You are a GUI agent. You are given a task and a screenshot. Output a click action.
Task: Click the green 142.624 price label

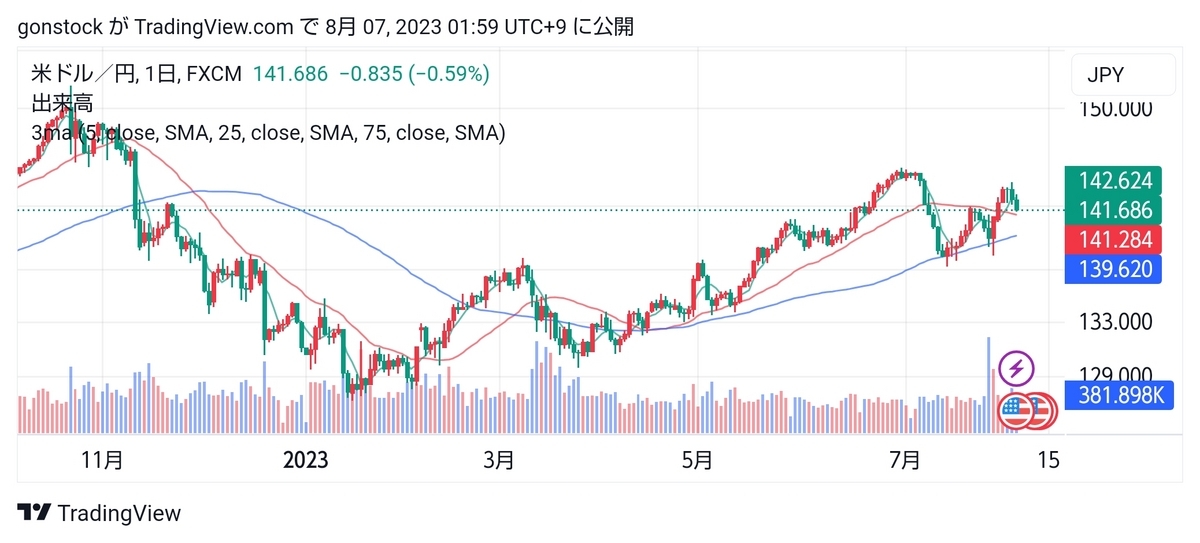click(1114, 181)
